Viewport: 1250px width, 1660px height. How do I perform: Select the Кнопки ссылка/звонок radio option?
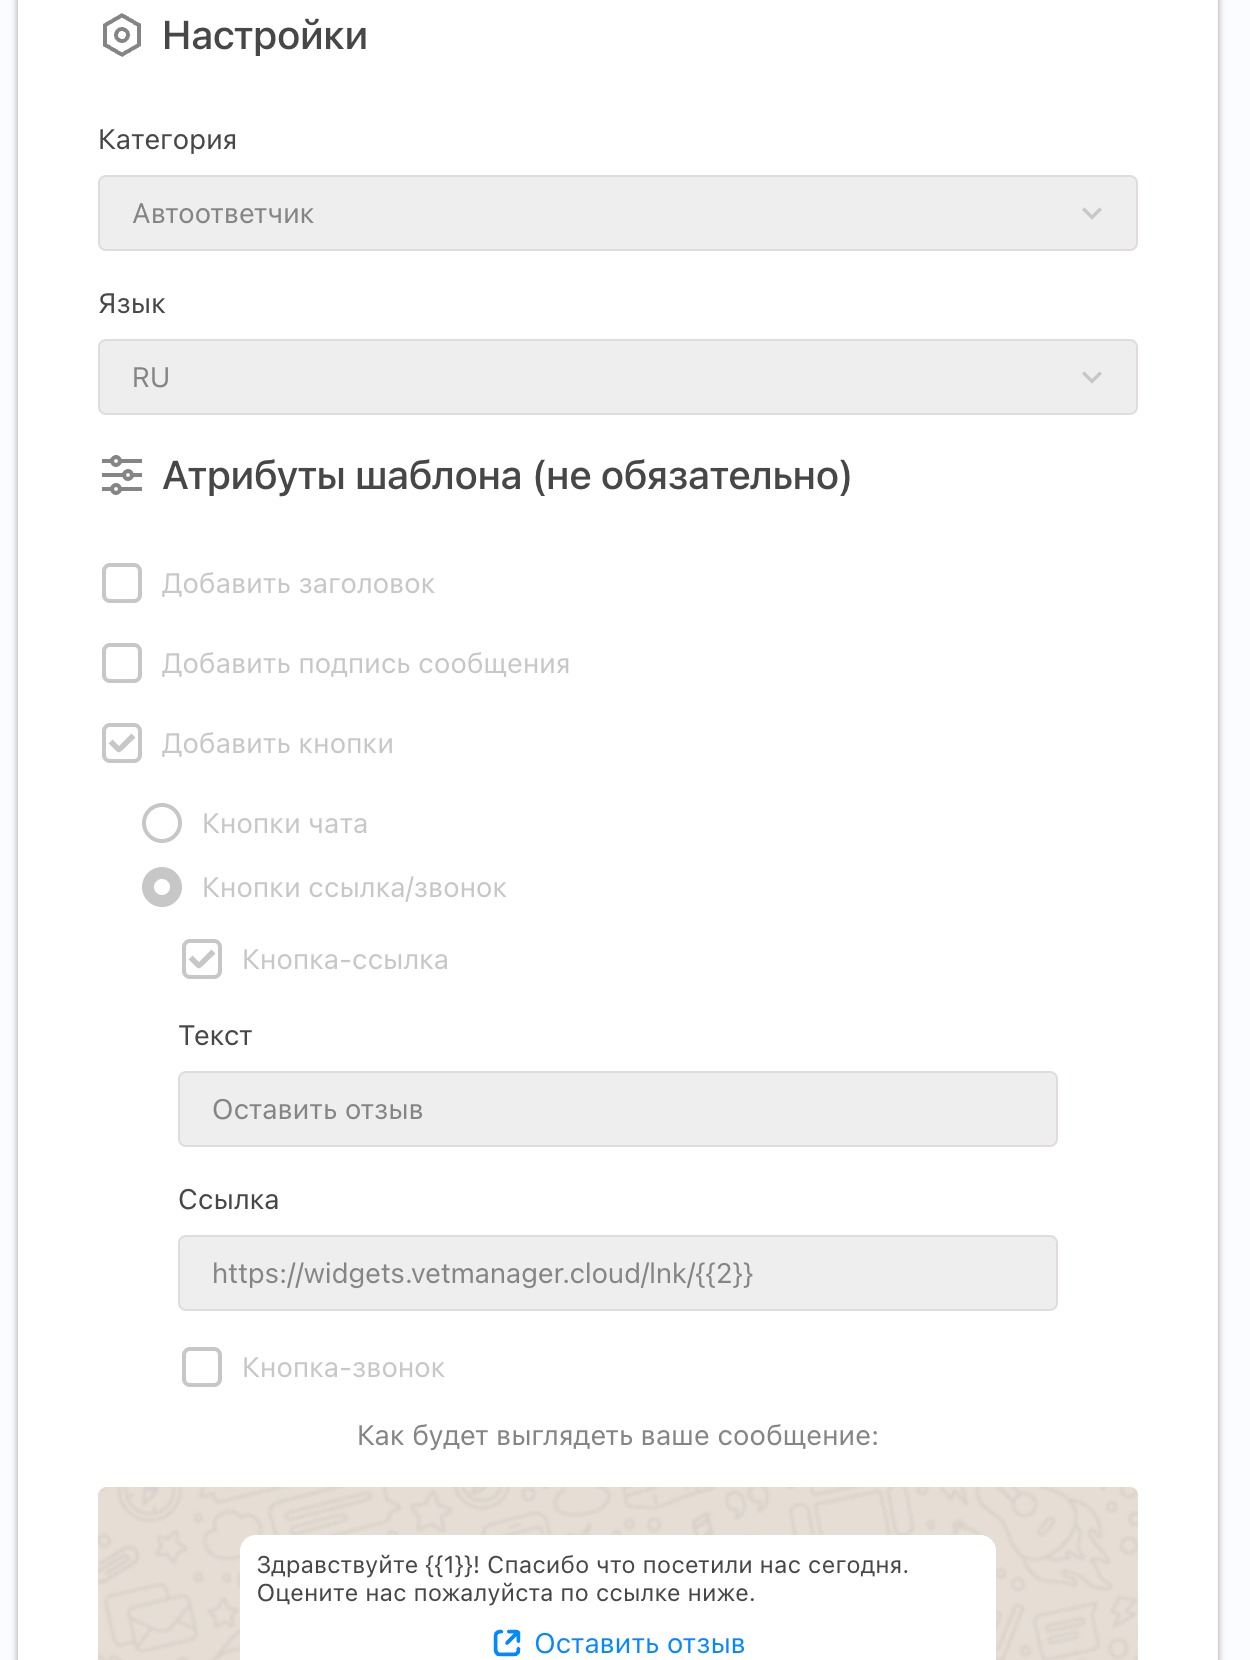point(162,887)
